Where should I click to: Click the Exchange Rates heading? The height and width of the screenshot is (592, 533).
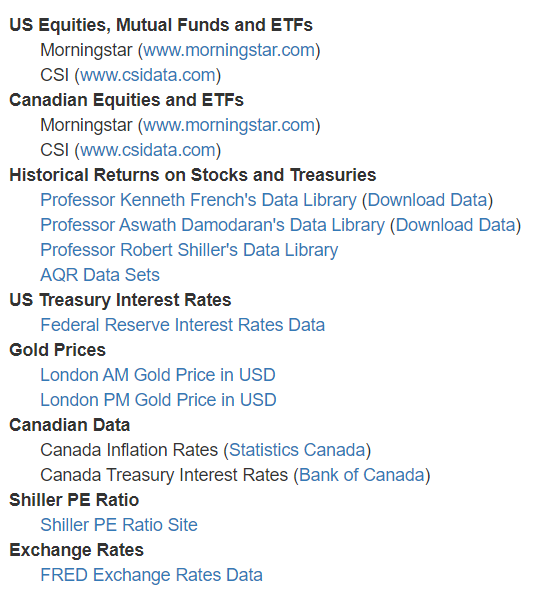pos(77,550)
